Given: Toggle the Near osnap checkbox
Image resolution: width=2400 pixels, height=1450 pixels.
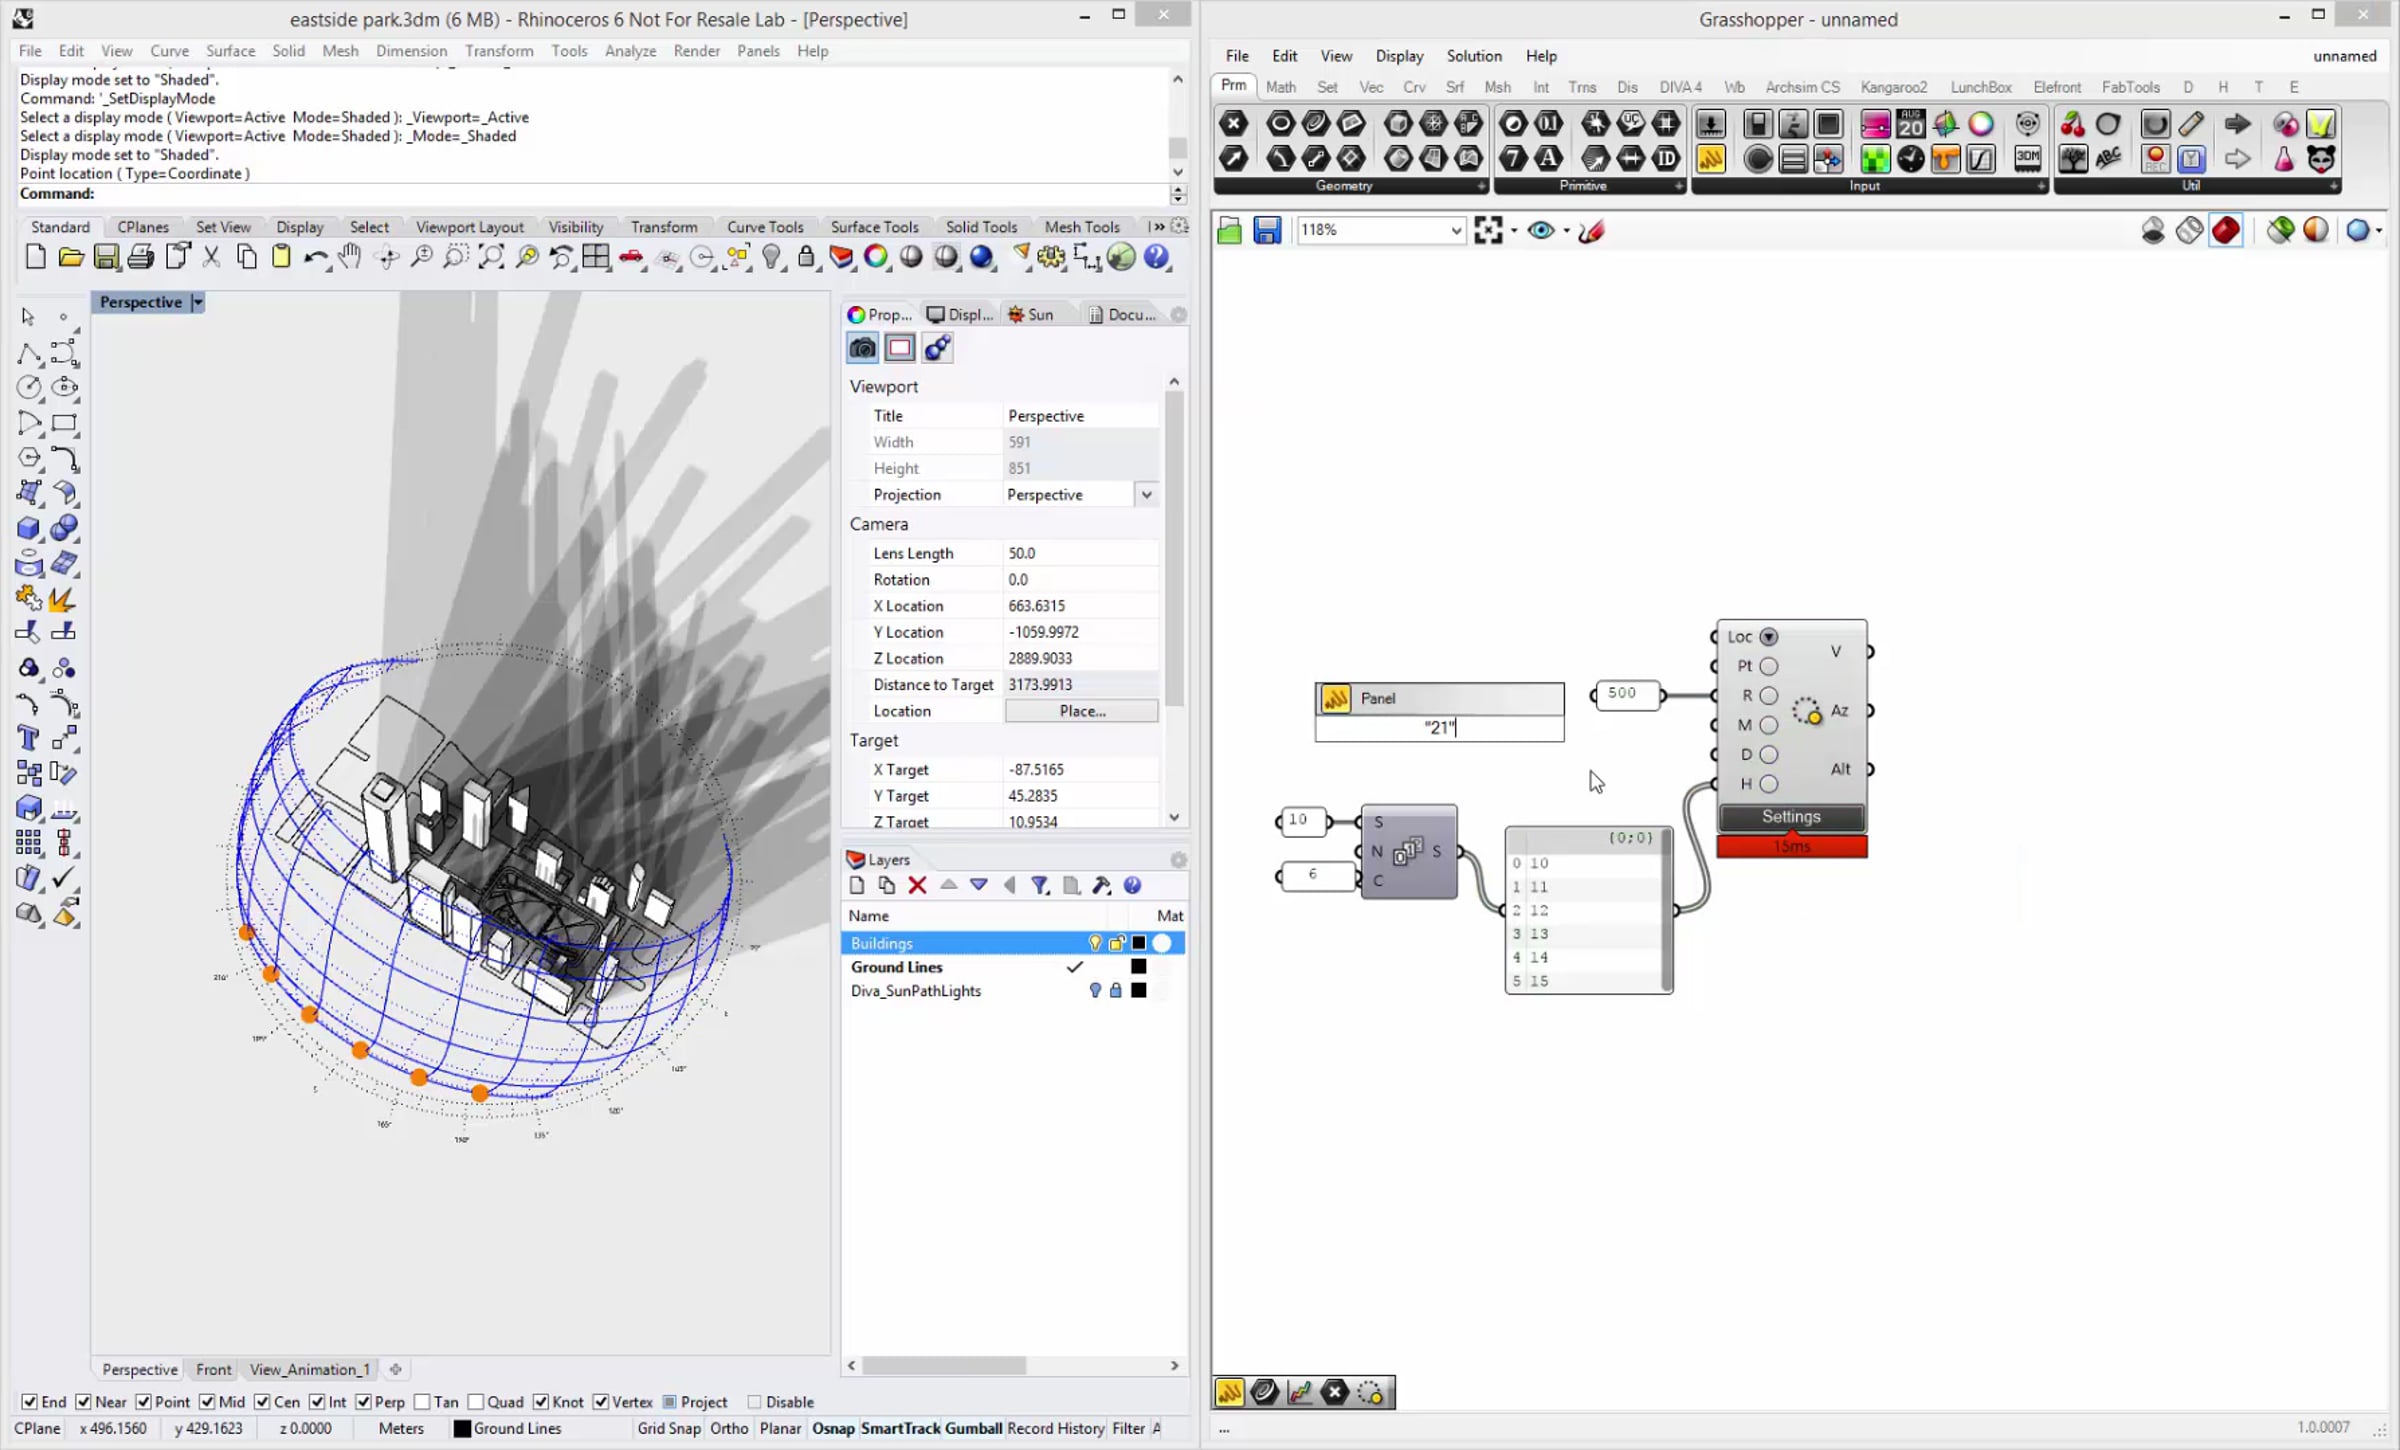Looking at the screenshot, I should point(84,1402).
